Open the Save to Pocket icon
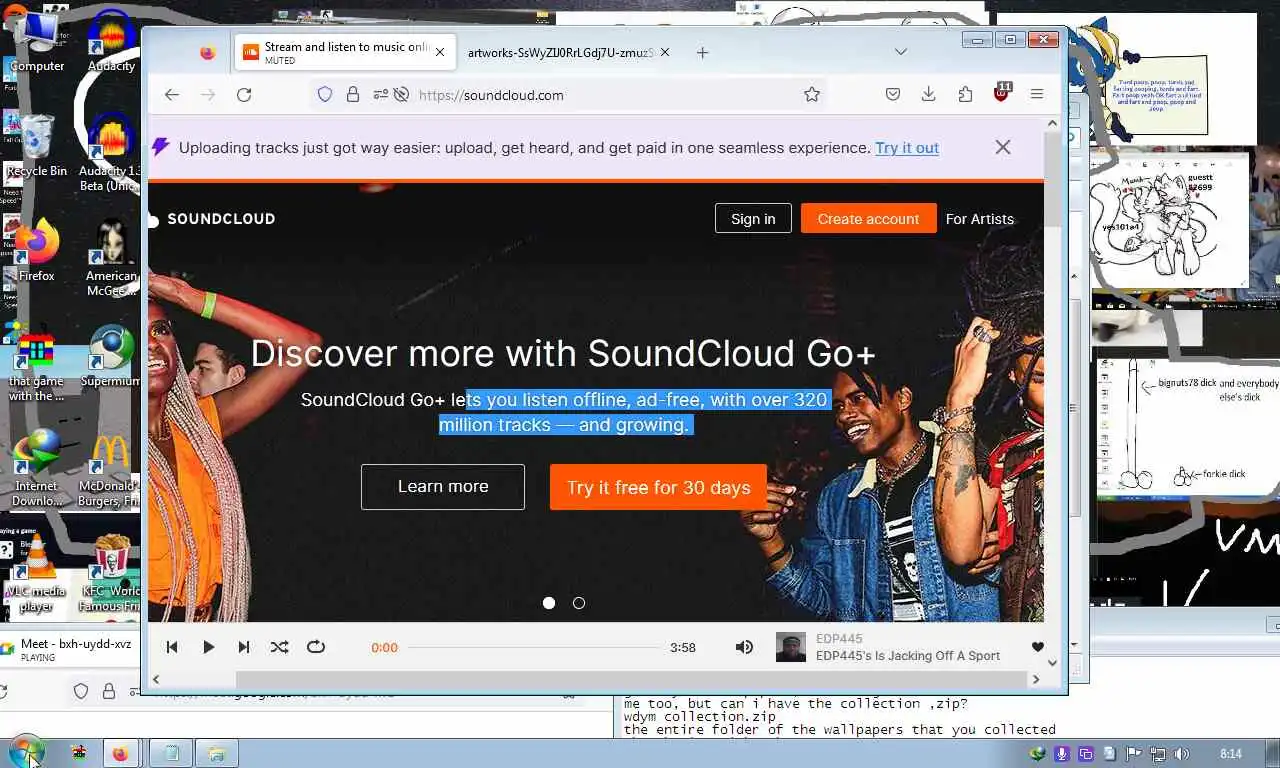This screenshot has height=768, width=1280. [893, 94]
